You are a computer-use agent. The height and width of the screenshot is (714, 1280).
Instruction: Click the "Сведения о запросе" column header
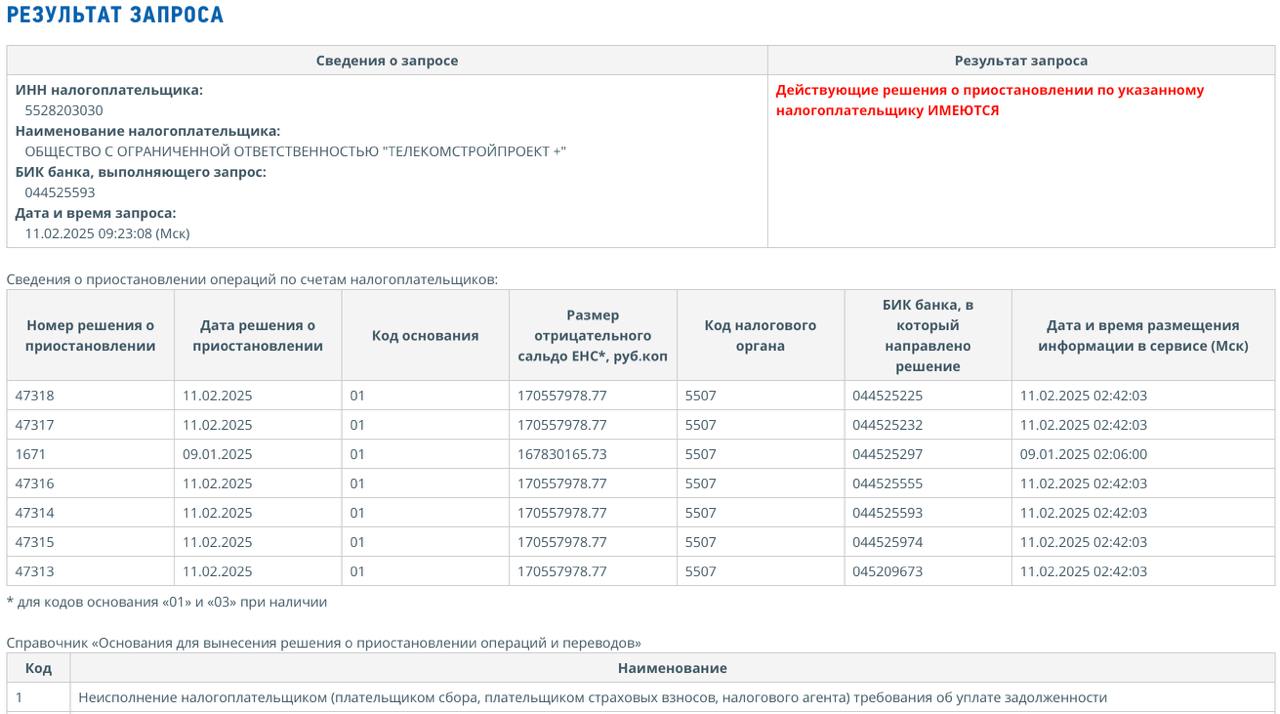[387, 61]
